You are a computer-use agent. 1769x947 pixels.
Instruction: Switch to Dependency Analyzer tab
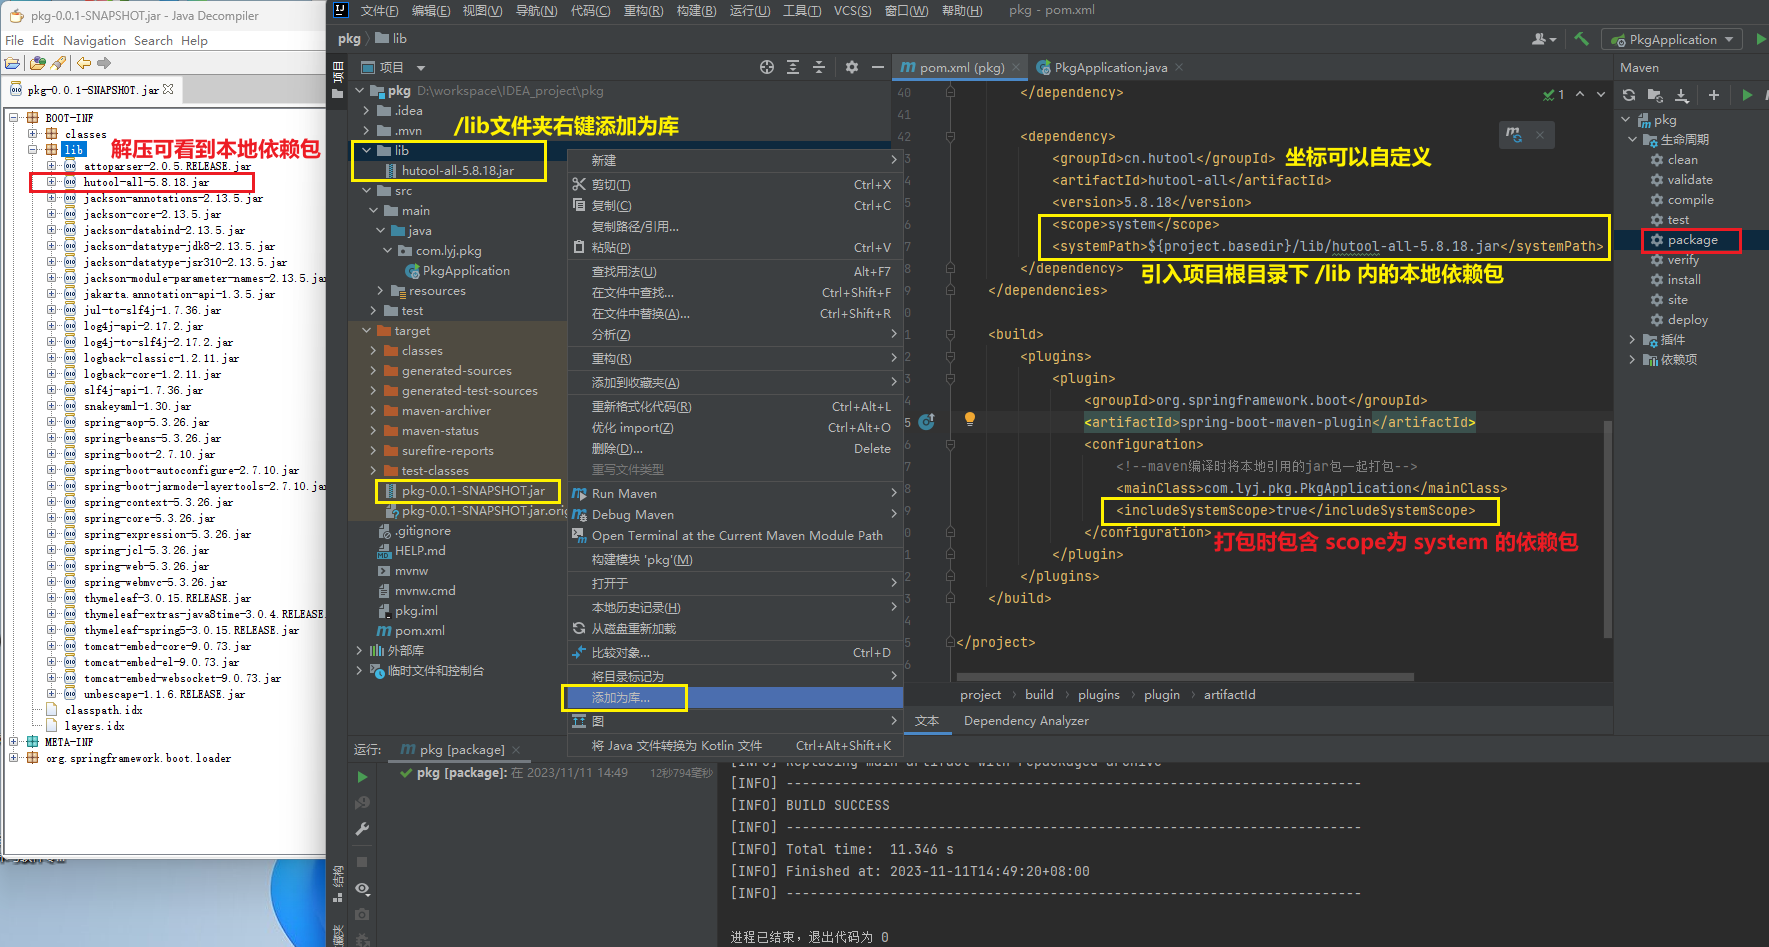coord(1026,721)
